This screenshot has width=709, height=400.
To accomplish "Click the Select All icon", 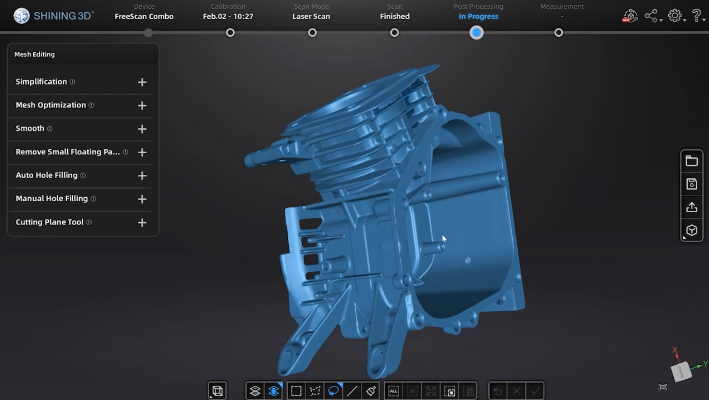I will 393,391.
